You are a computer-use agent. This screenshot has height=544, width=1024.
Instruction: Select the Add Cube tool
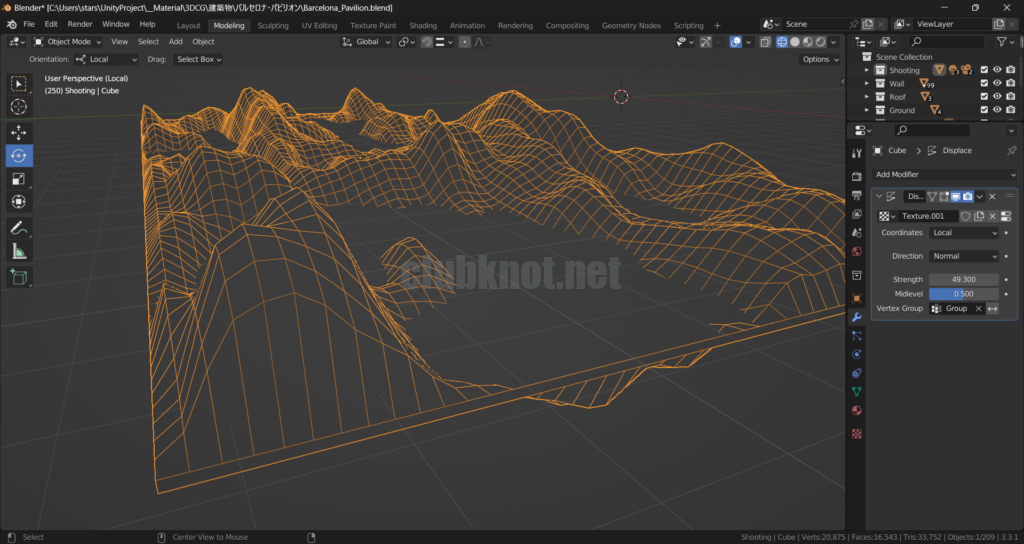click(x=19, y=277)
